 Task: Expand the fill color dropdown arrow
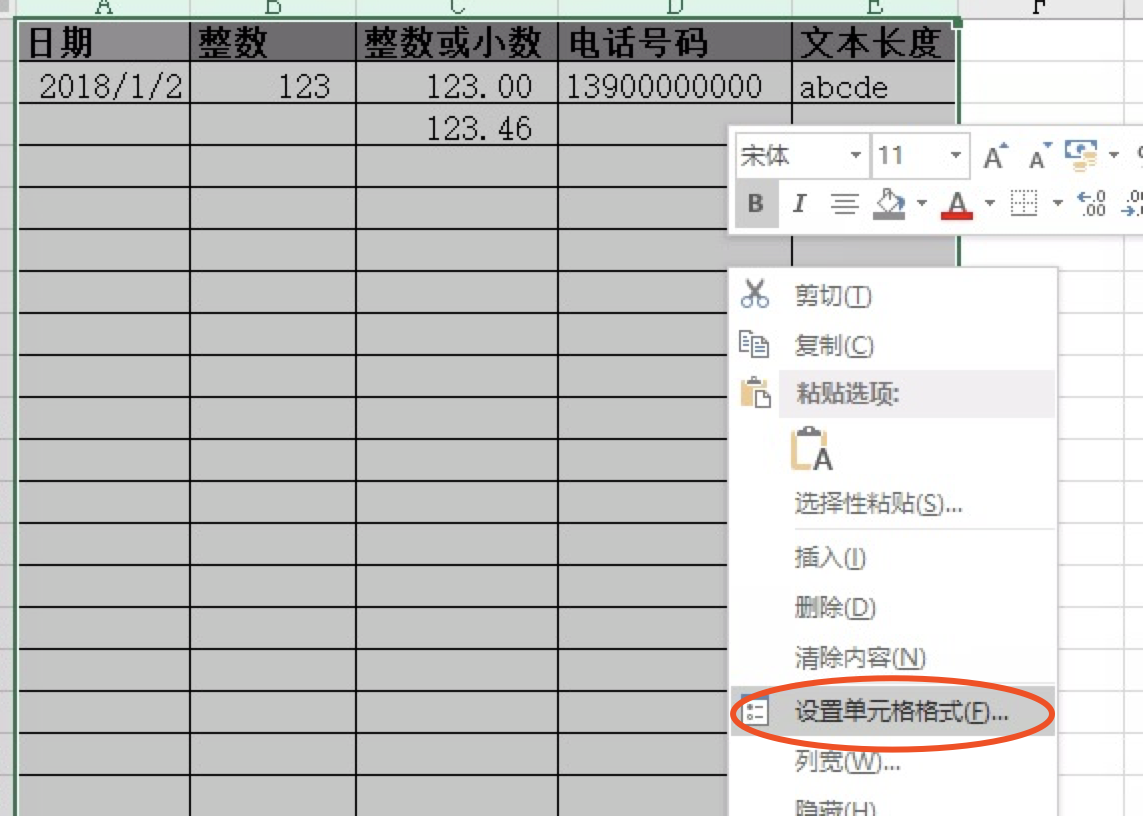point(922,203)
